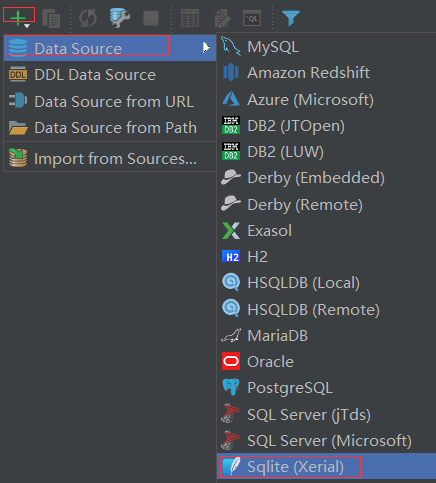Click the green Exasol X icon

231,231
